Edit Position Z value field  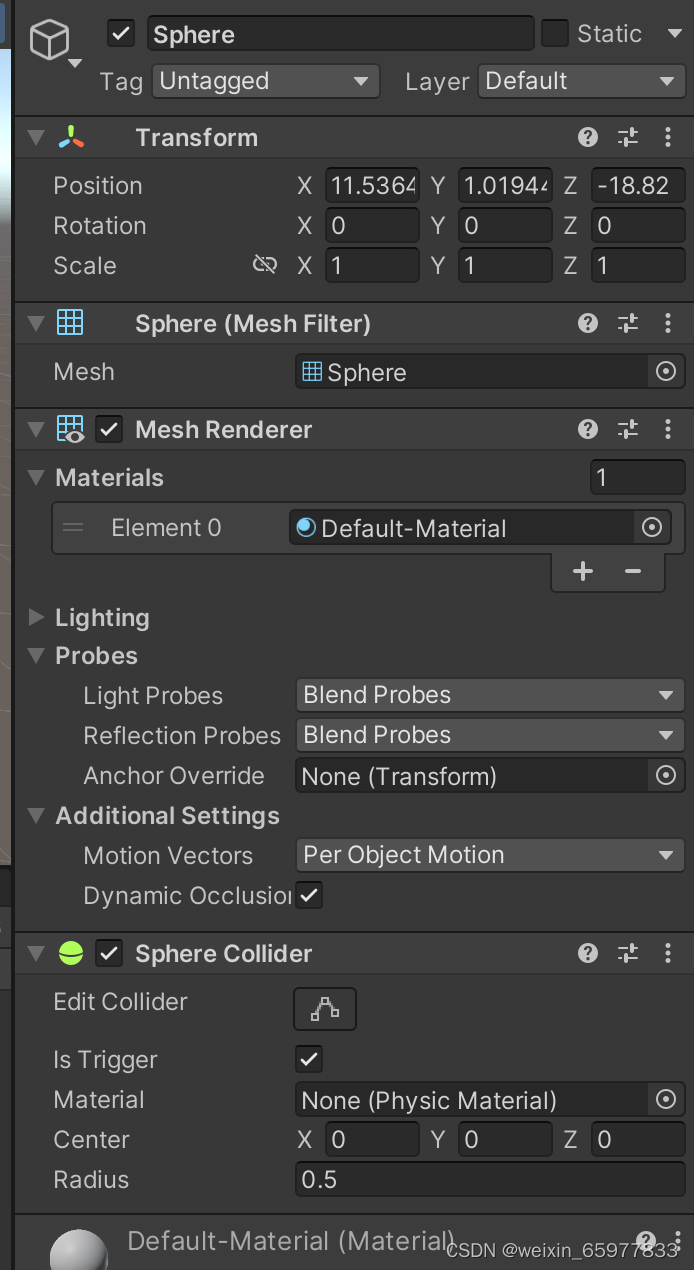[638, 186]
